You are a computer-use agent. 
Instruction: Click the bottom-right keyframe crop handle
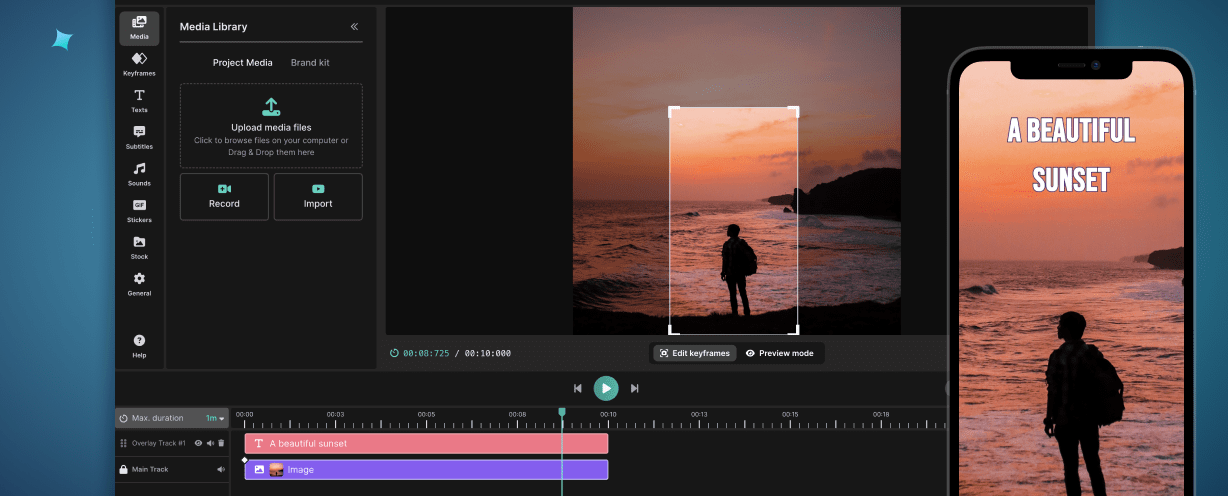click(x=794, y=329)
